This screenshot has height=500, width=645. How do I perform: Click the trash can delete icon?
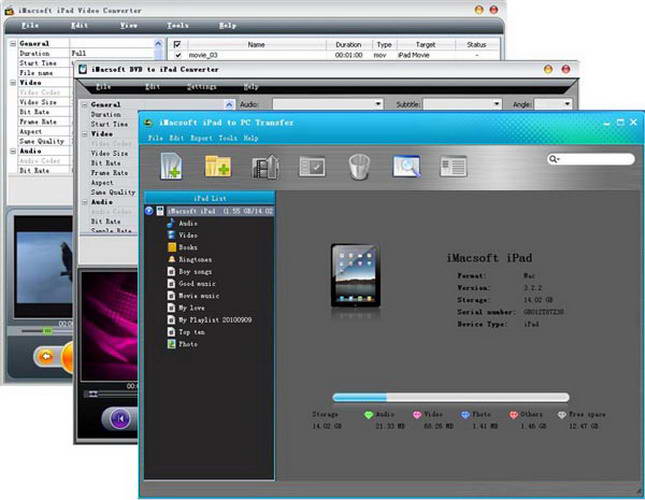[x=359, y=167]
